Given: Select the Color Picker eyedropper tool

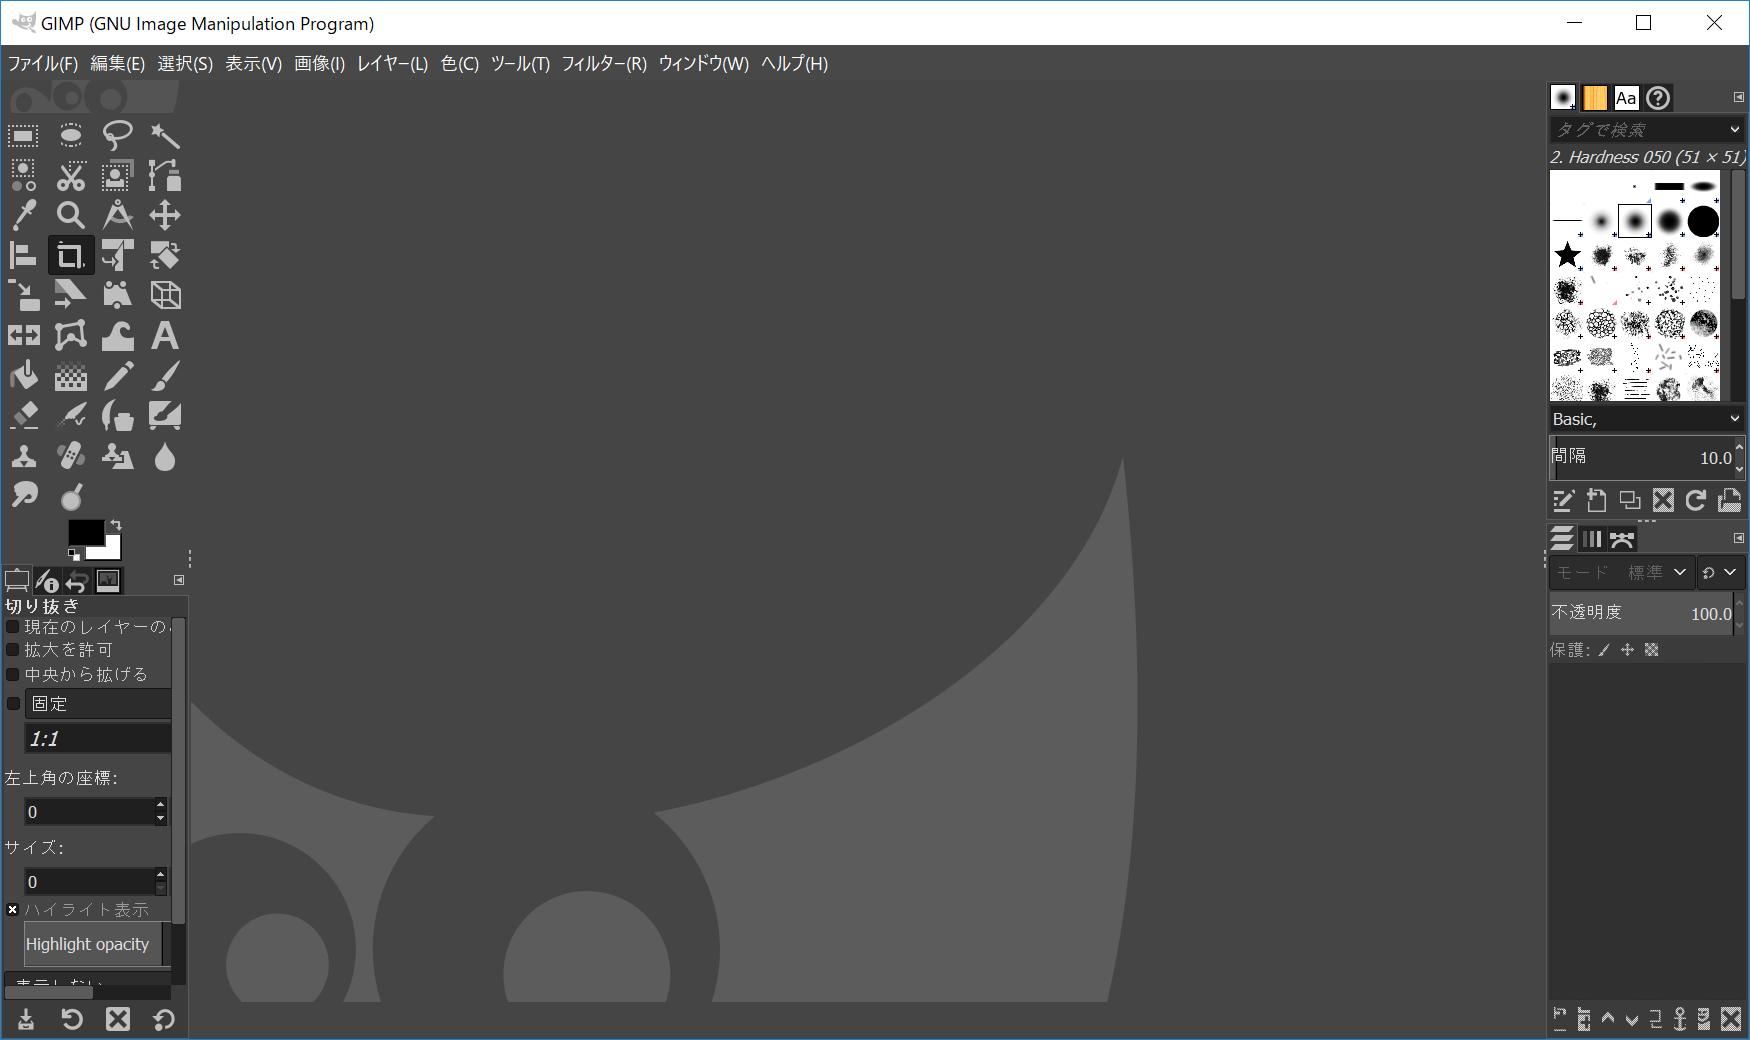Looking at the screenshot, I should click(x=24, y=215).
